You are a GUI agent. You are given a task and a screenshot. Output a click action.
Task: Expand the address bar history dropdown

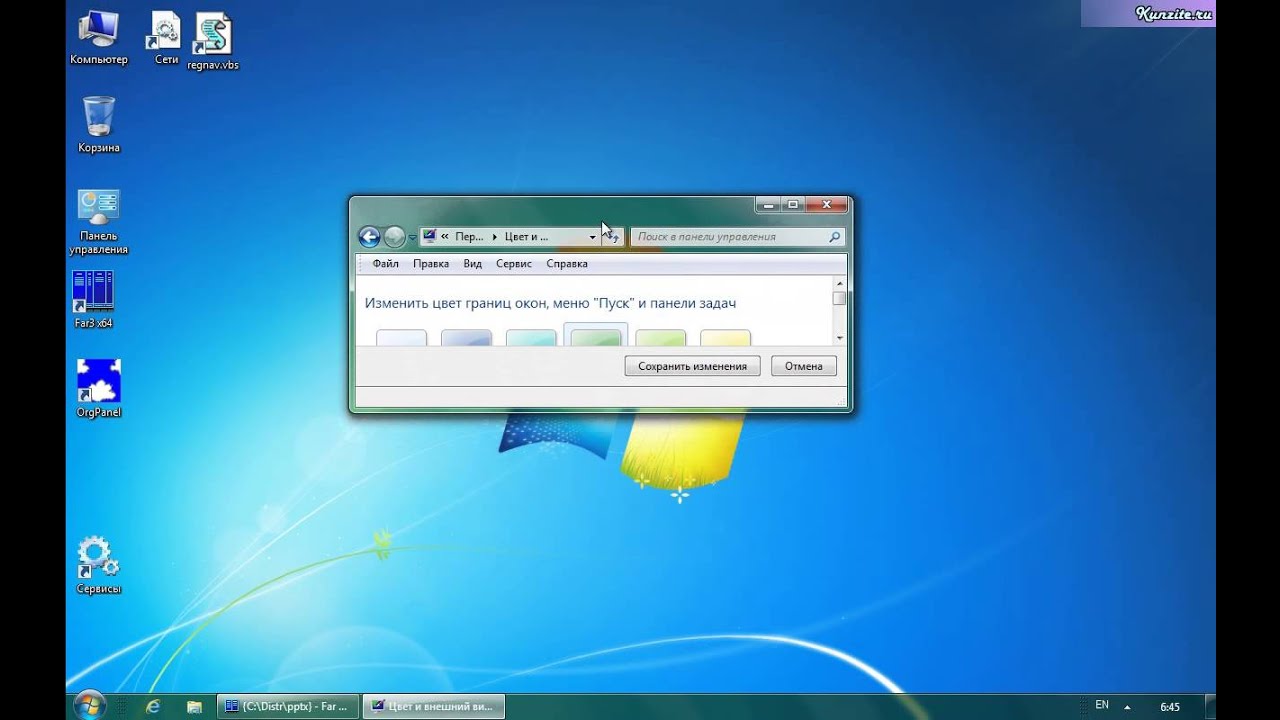[x=592, y=237]
